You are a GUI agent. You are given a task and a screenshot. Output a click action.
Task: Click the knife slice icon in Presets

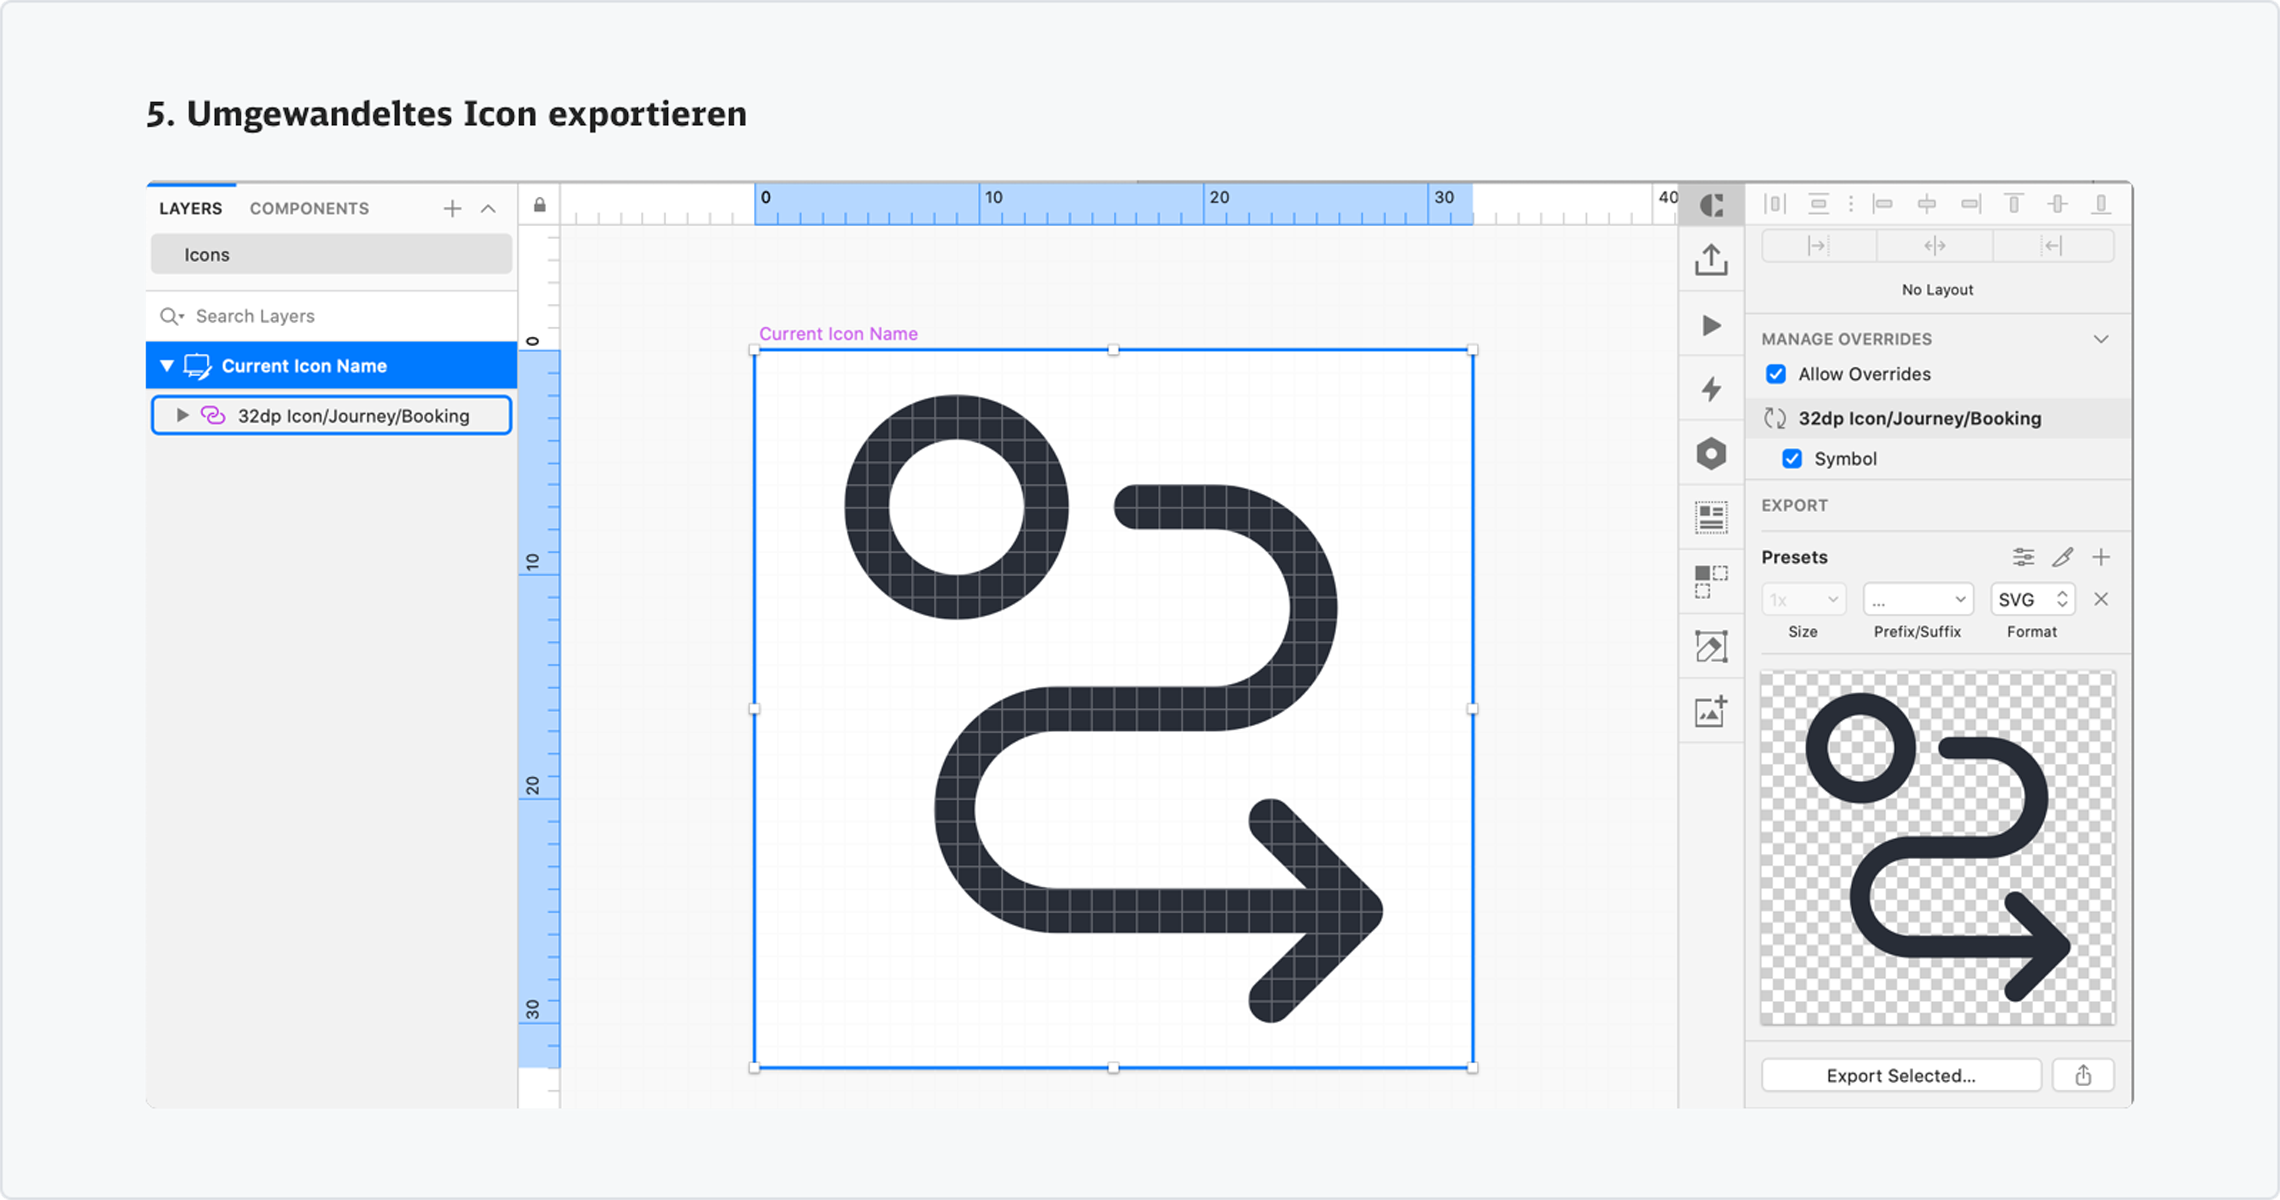click(2062, 557)
